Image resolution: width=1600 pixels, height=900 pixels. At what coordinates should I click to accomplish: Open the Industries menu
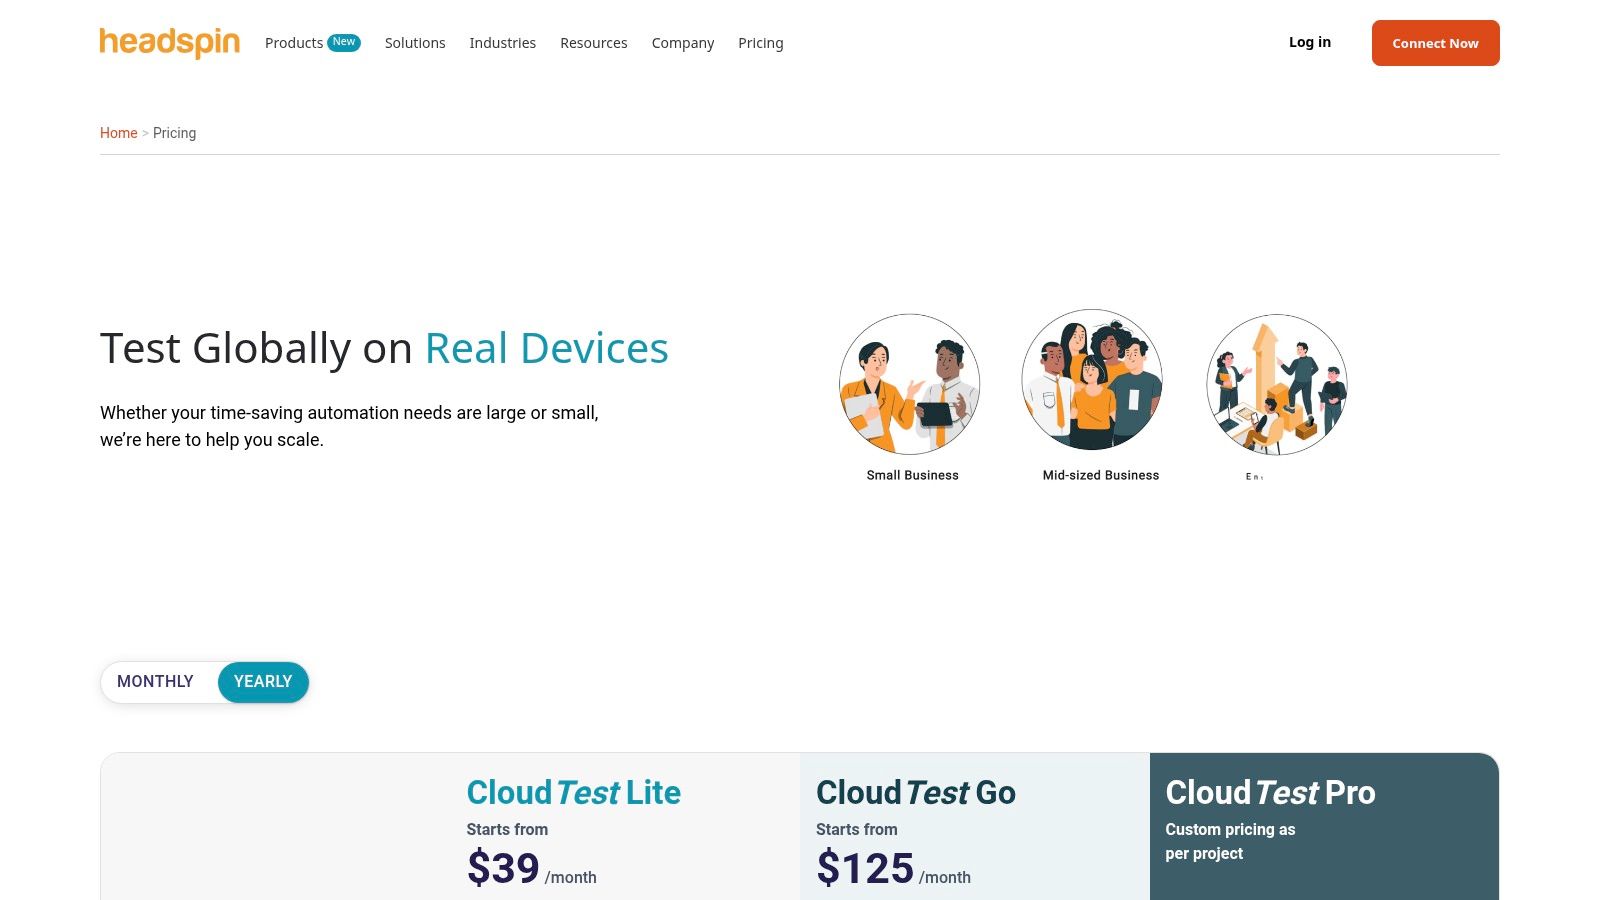(x=503, y=43)
